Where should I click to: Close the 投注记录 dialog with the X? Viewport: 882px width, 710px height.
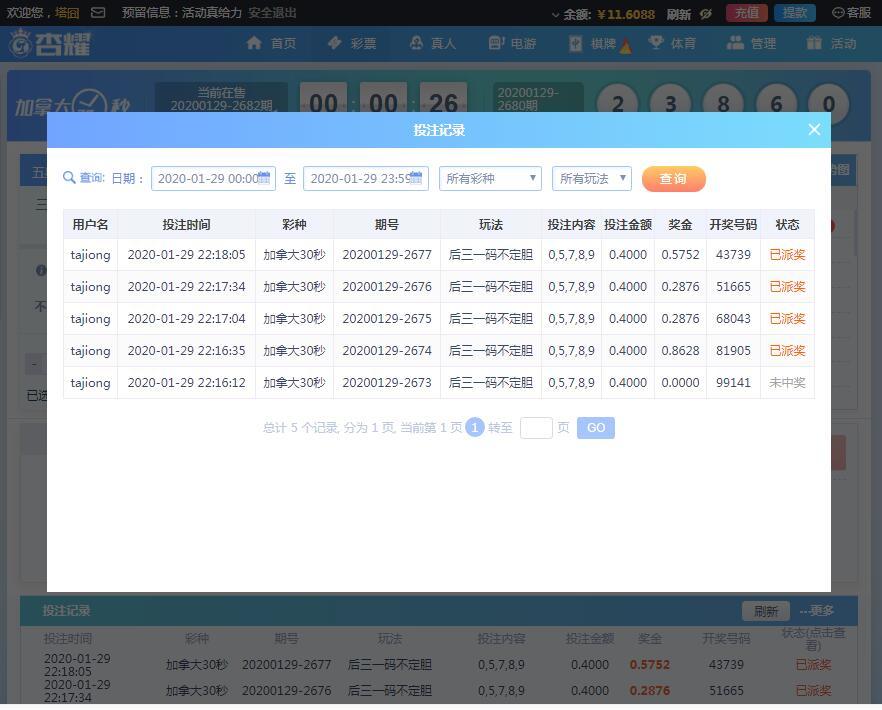click(x=814, y=130)
